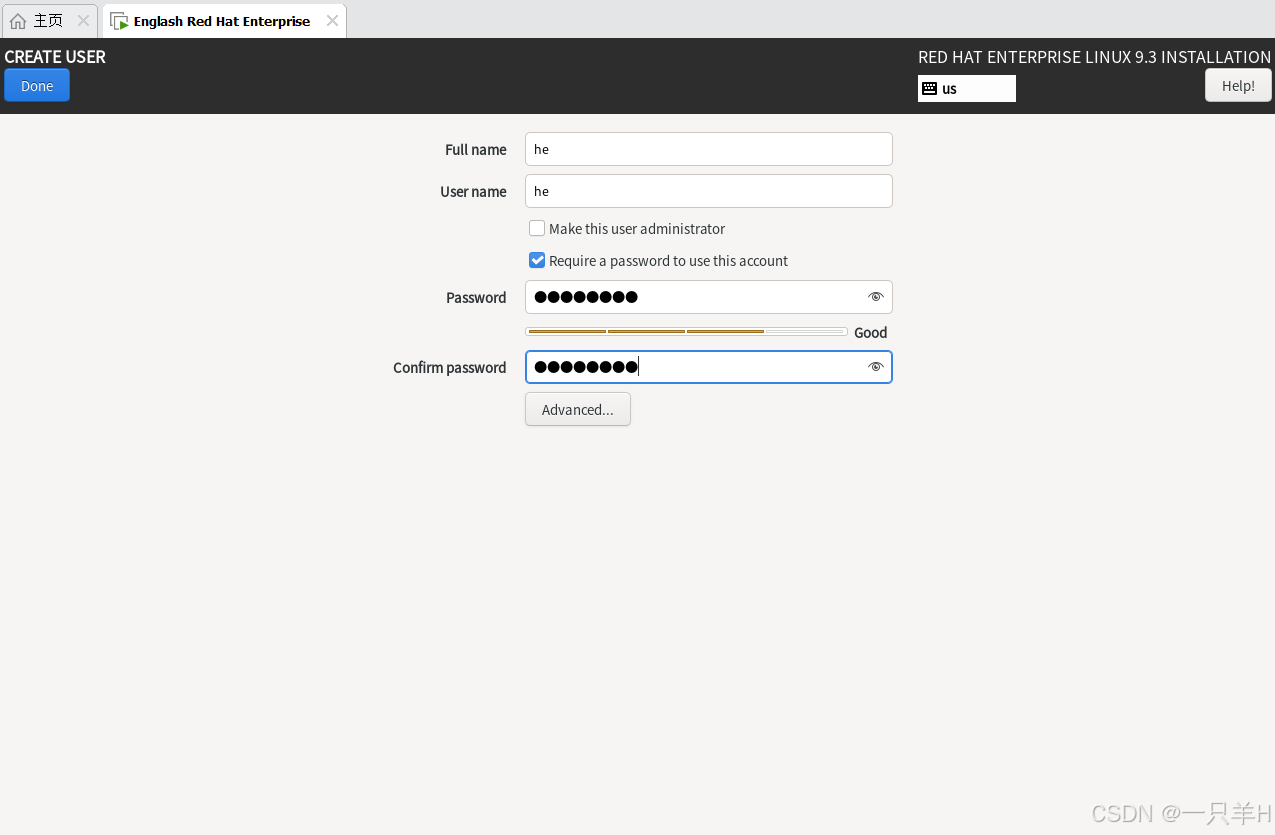
Task: Click the RED HAT ENTERPRISE LINUX 9.3 INSTALLATION title
Action: tap(1094, 57)
